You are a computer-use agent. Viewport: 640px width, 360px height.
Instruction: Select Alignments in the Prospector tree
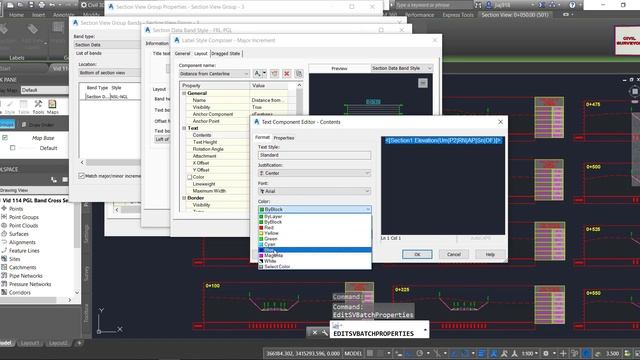tap(22, 242)
